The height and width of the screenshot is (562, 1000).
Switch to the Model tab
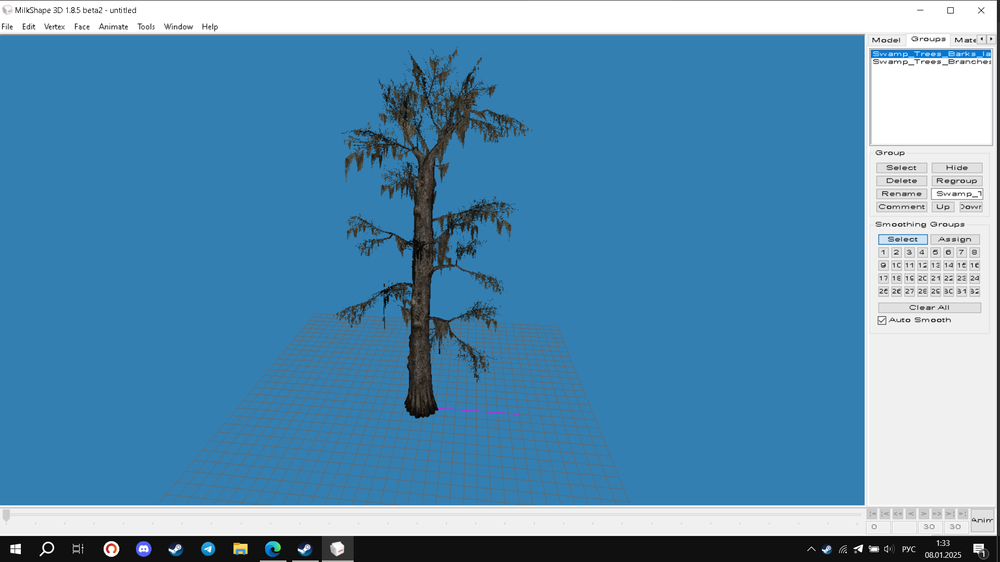(x=886, y=40)
